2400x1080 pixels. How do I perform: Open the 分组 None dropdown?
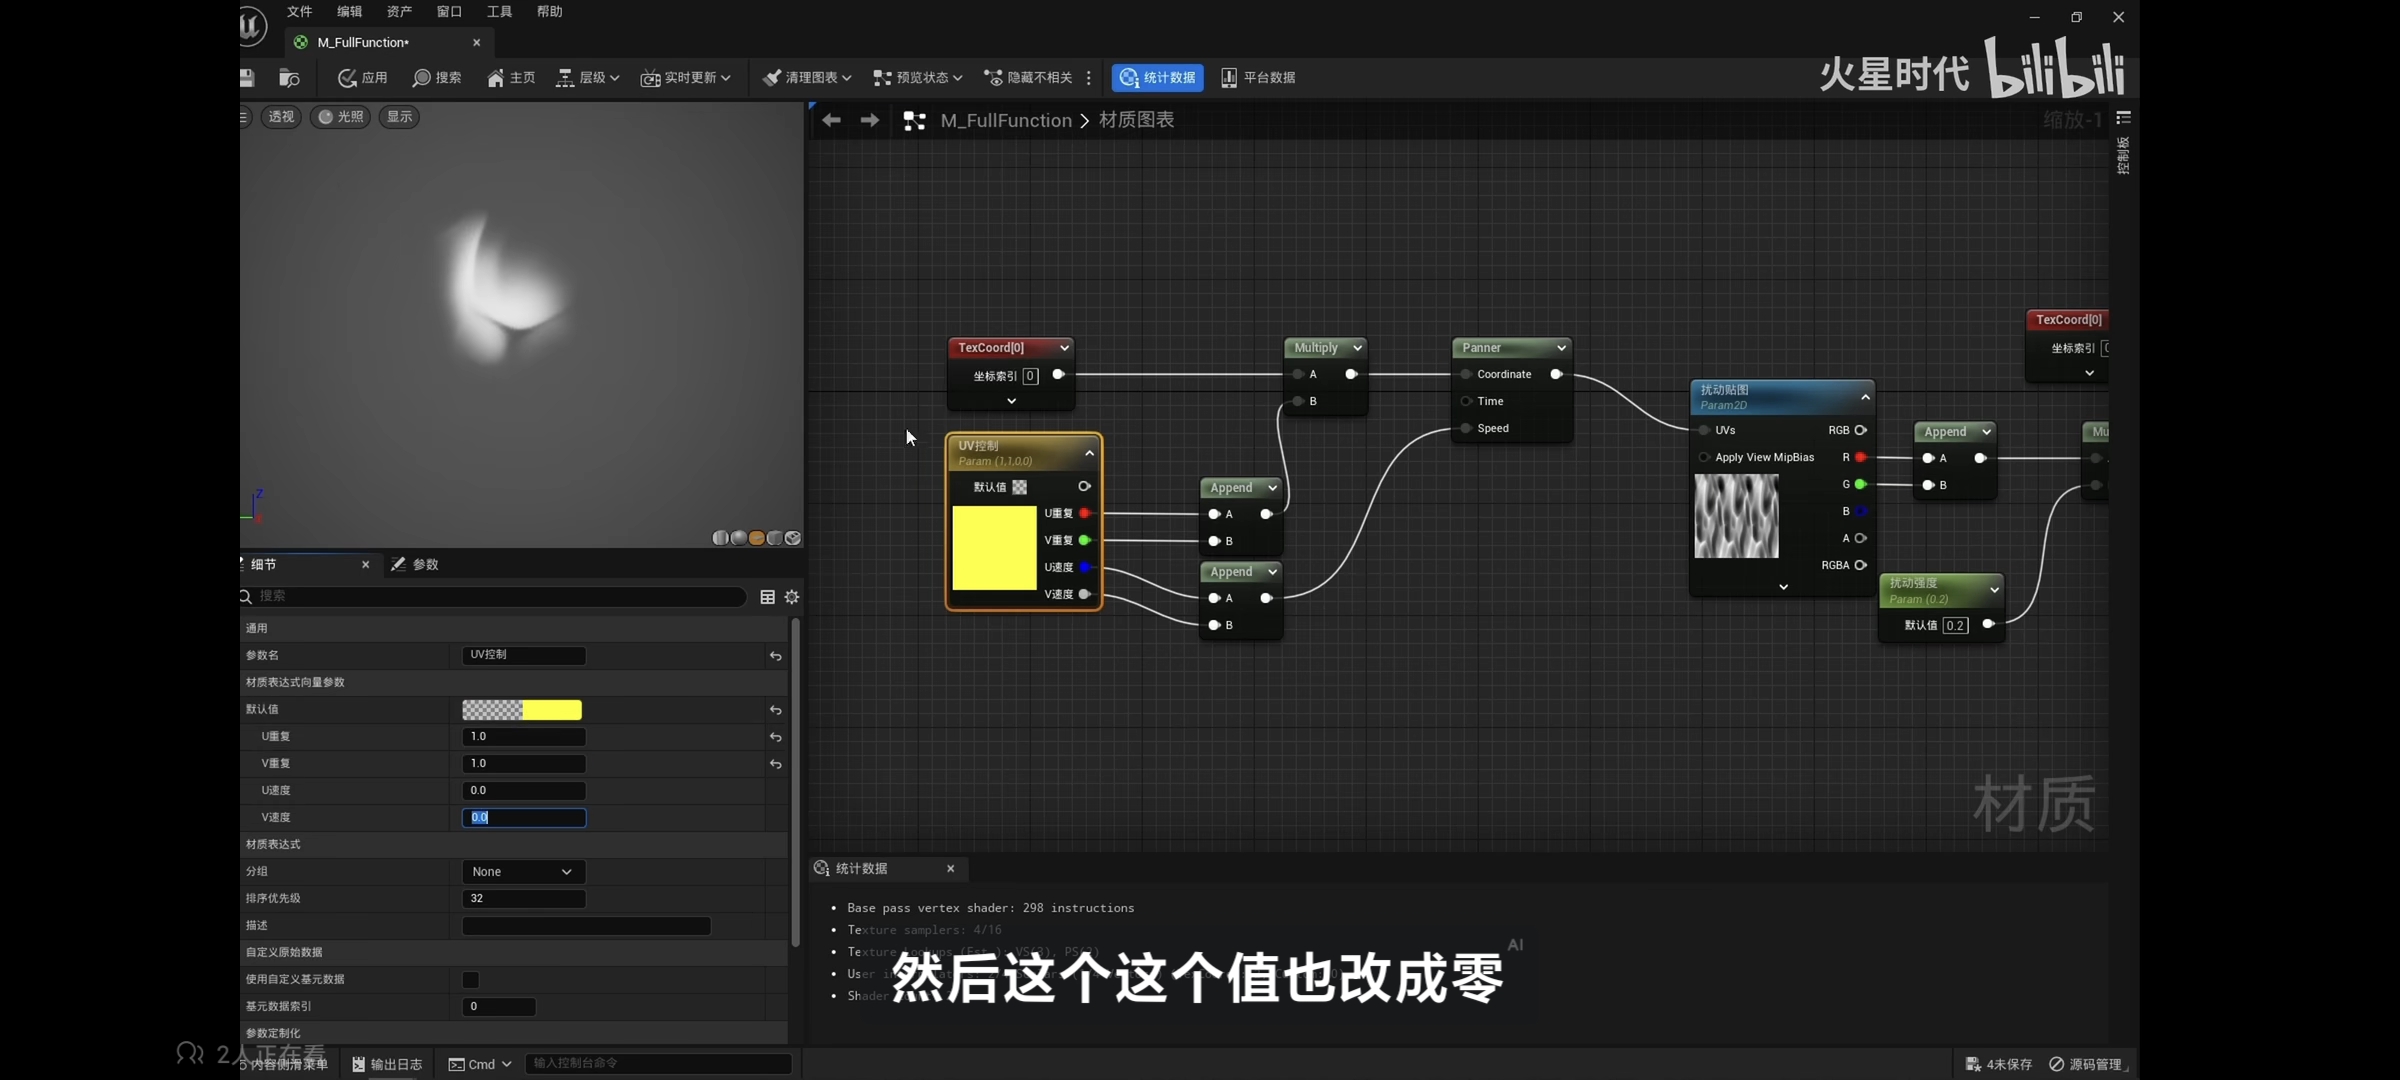(x=523, y=872)
